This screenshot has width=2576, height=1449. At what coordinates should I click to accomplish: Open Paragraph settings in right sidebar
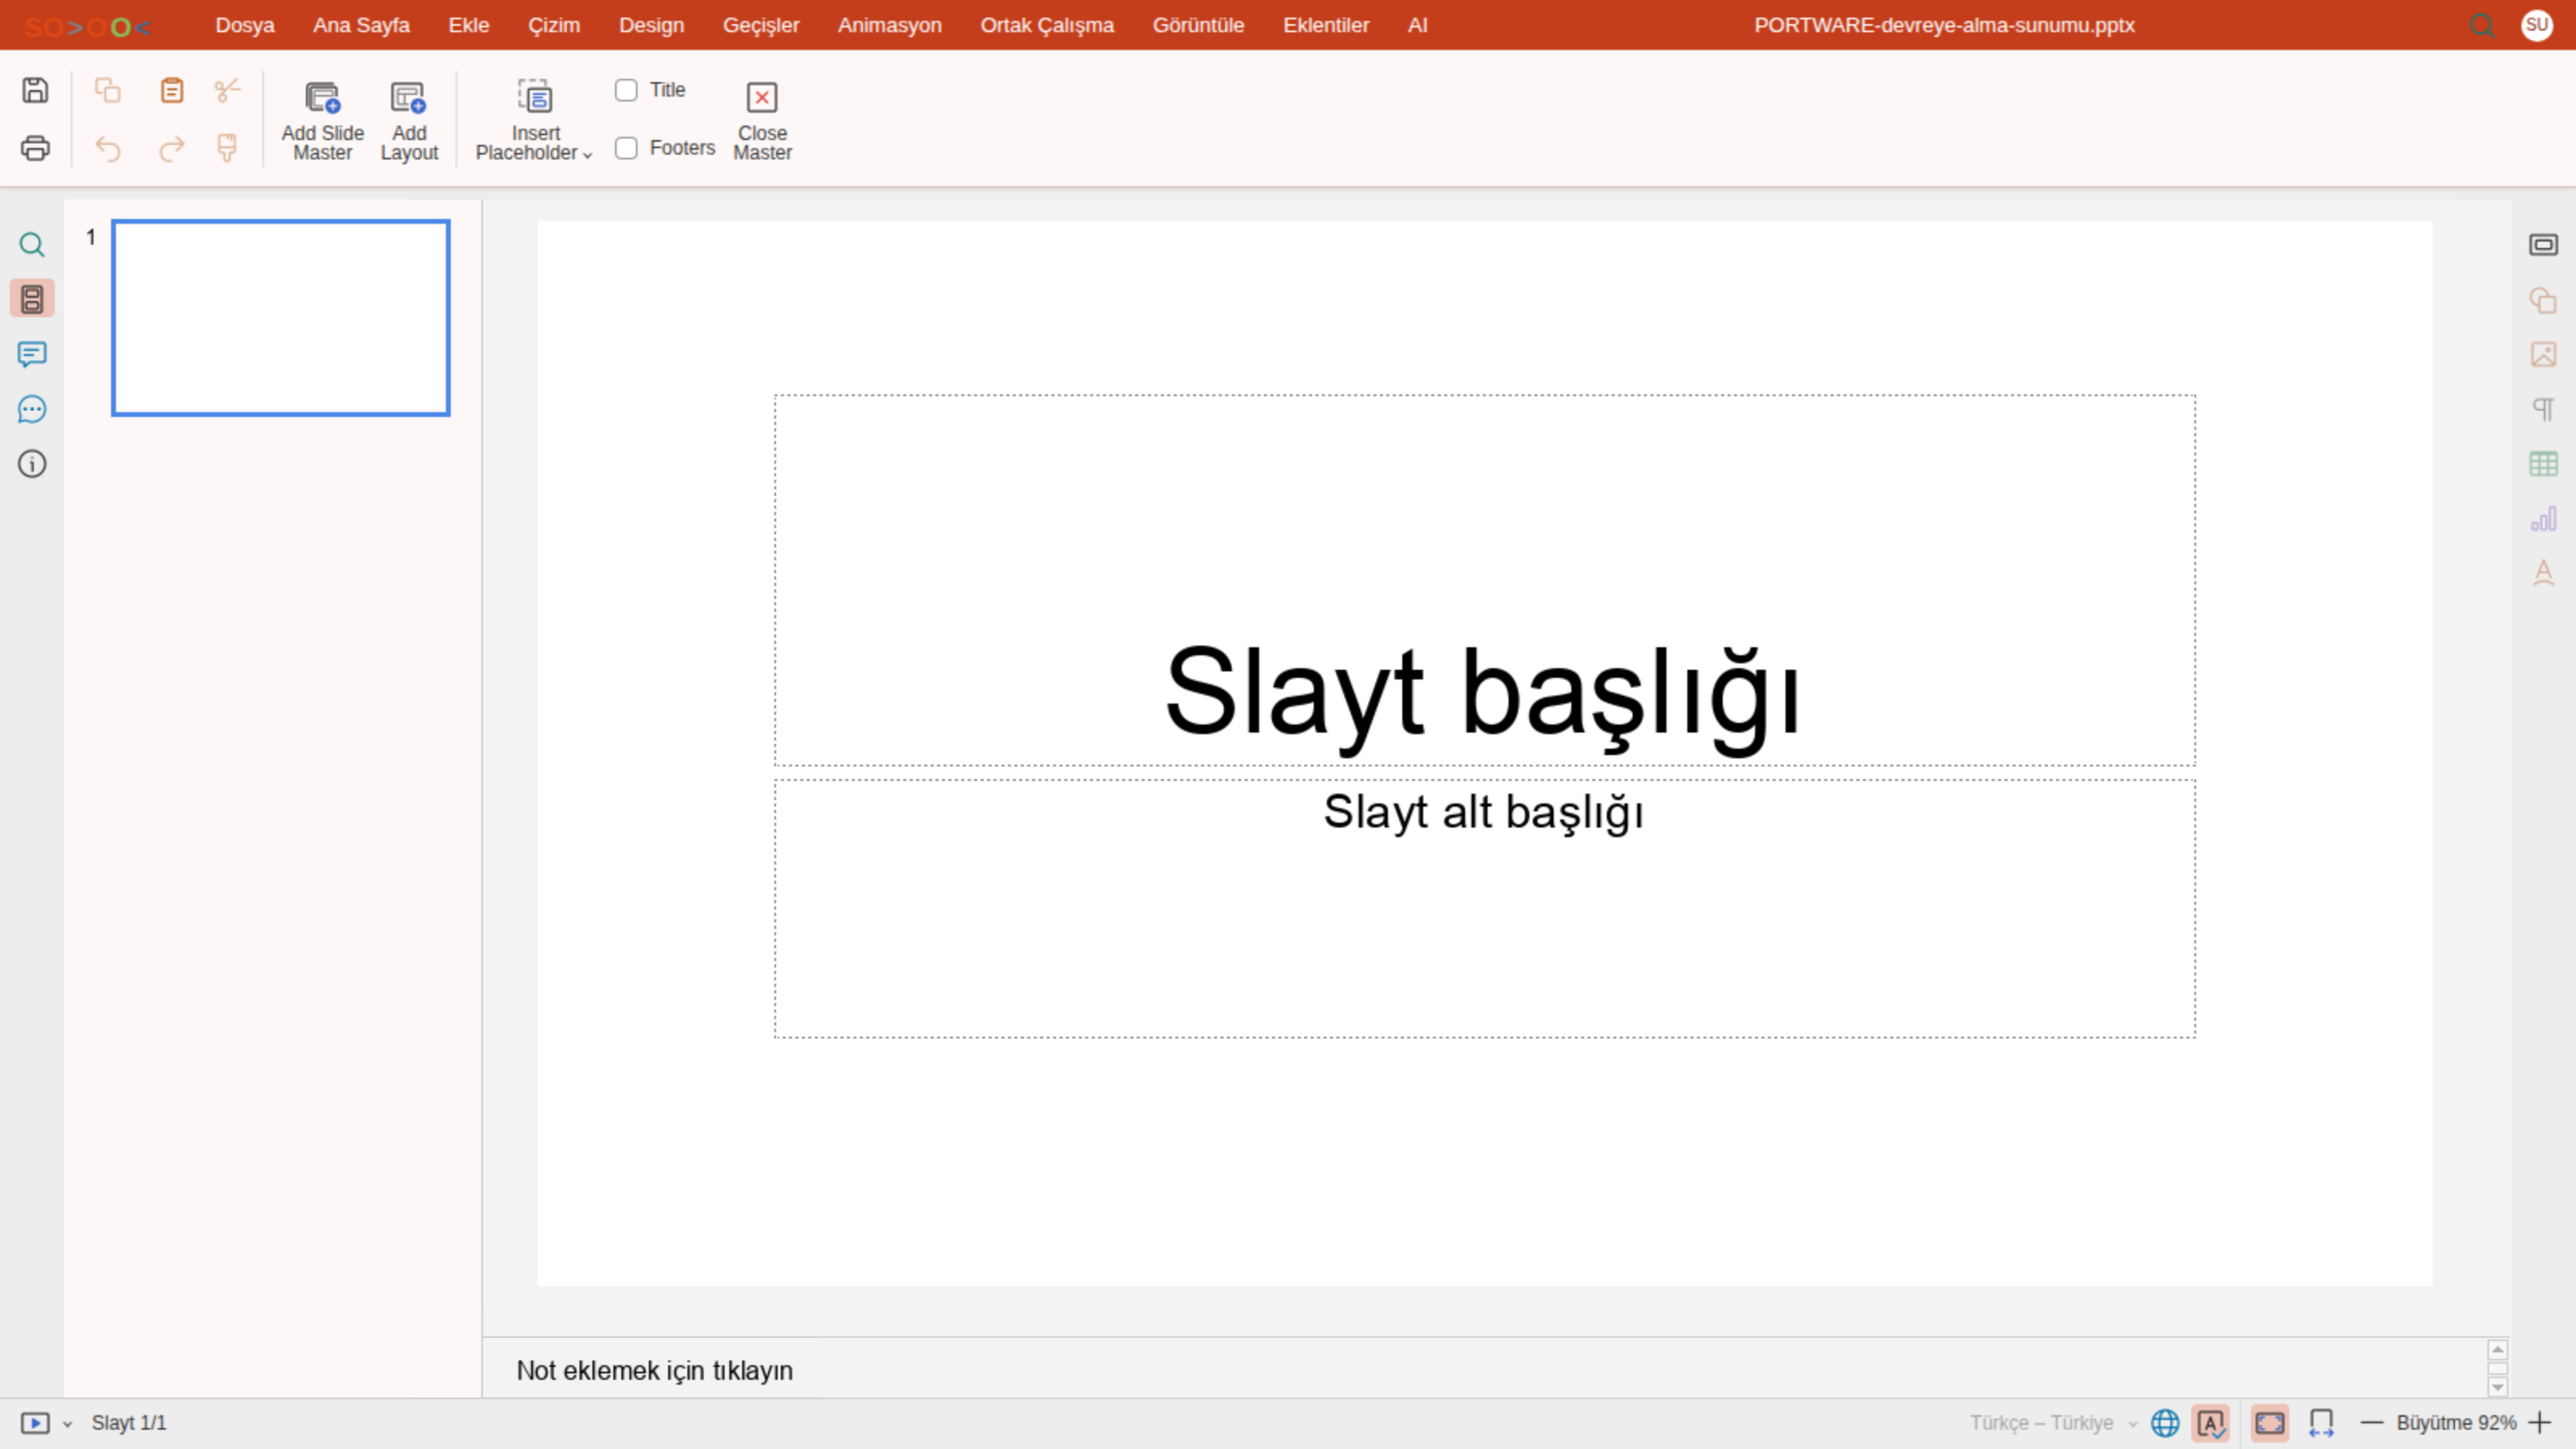tap(2543, 409)
